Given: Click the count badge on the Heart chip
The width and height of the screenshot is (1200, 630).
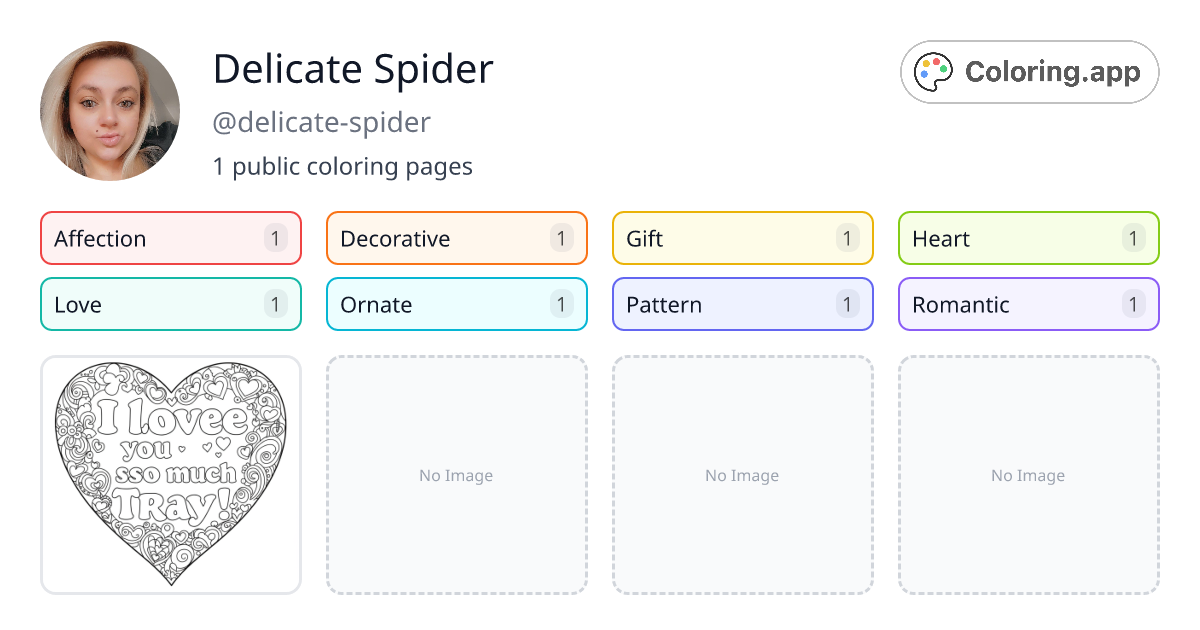Looking at the screenshot, I should 1133,238.
